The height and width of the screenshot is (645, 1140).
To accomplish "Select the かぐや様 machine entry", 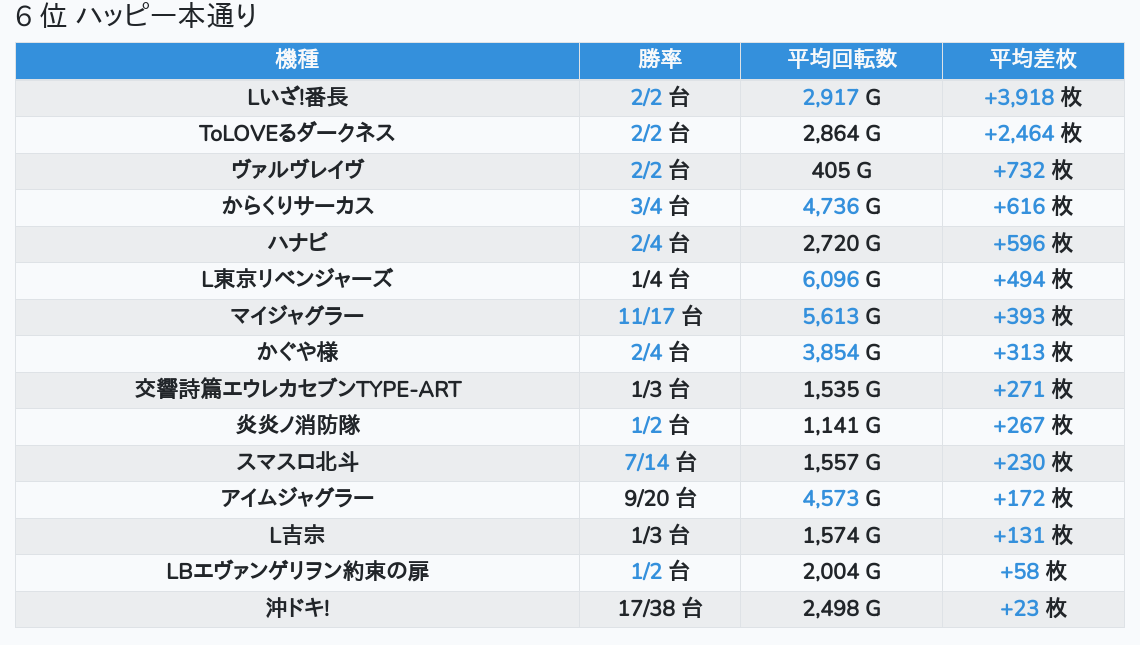I will (x=297, y=353).
